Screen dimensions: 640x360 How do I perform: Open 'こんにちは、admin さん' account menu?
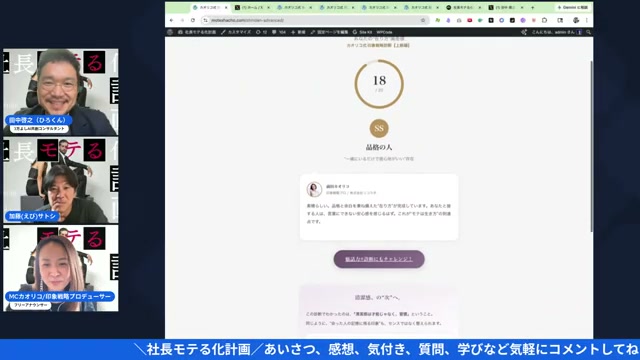click(556, 32)
